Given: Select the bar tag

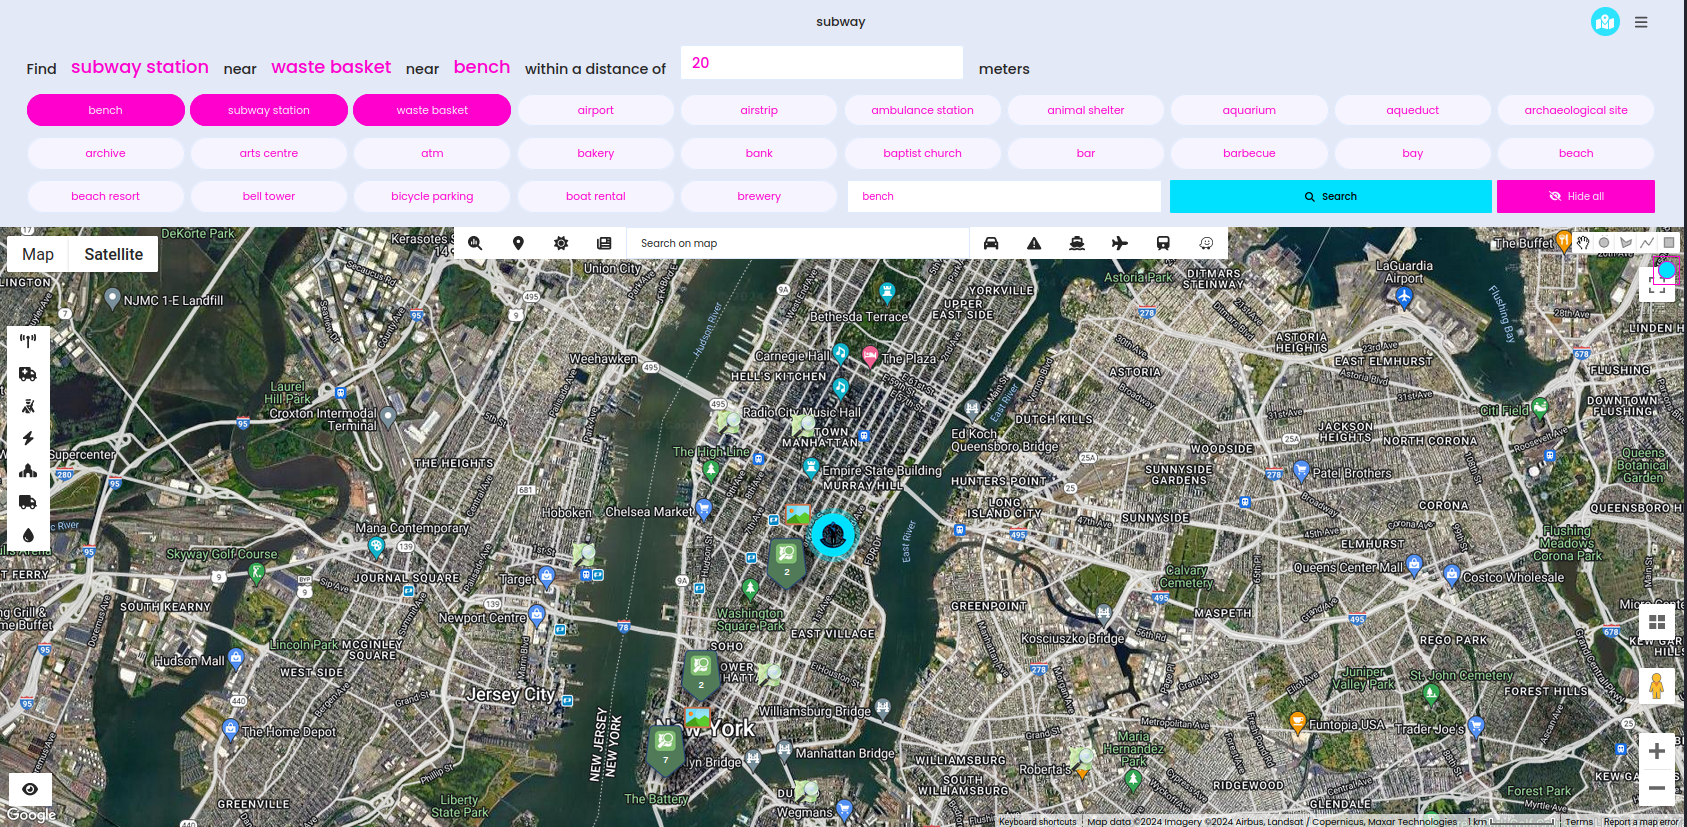Looking at the screenshot, I should pos(1086,153).
